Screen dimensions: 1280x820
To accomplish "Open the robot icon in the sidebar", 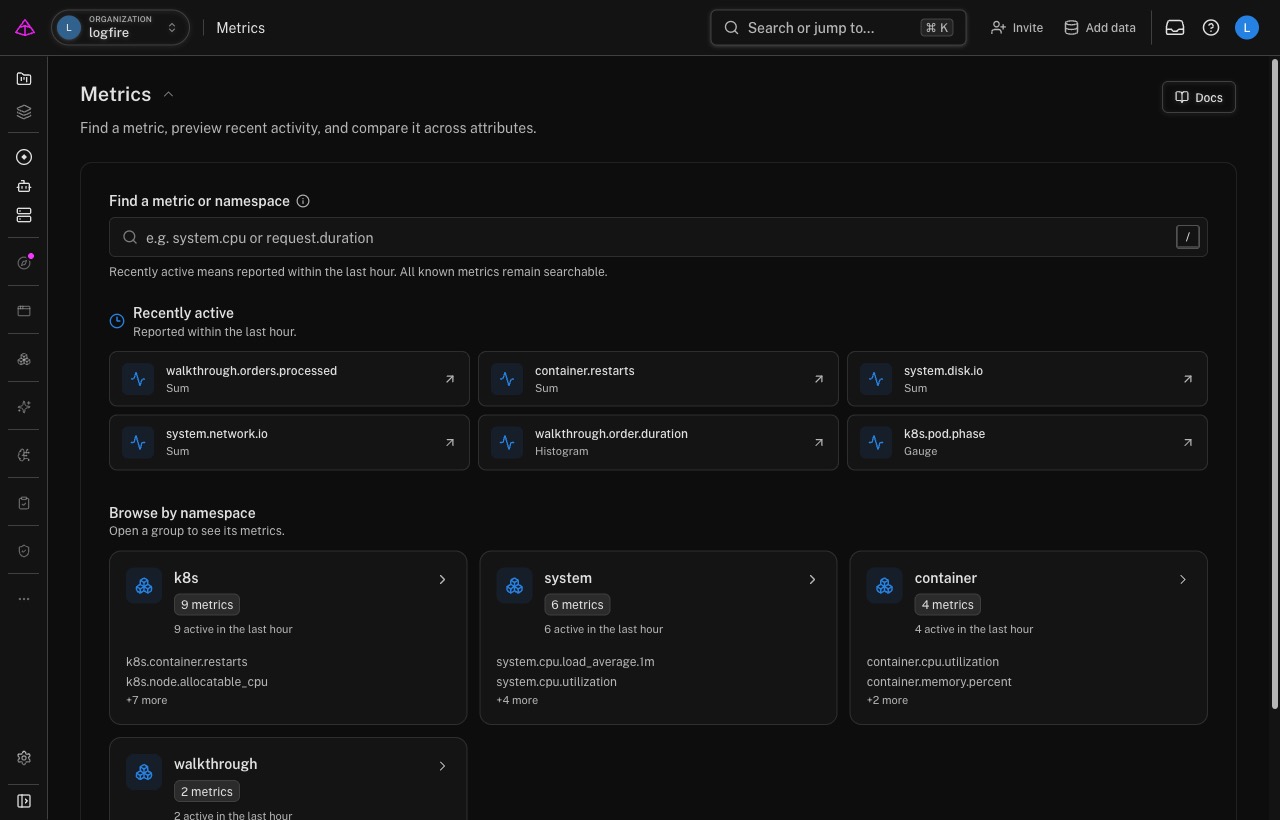I will 24,186.
